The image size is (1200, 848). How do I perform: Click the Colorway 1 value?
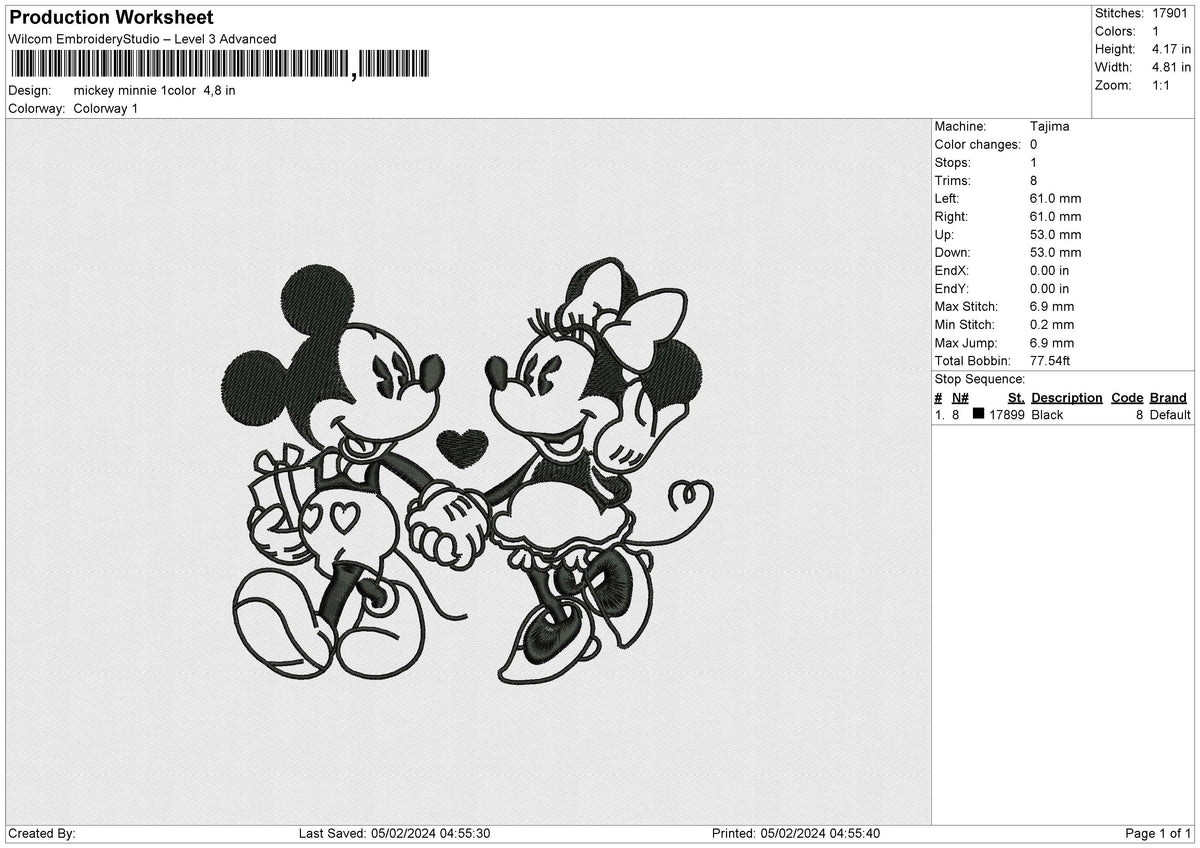click(x=106, y=108)
